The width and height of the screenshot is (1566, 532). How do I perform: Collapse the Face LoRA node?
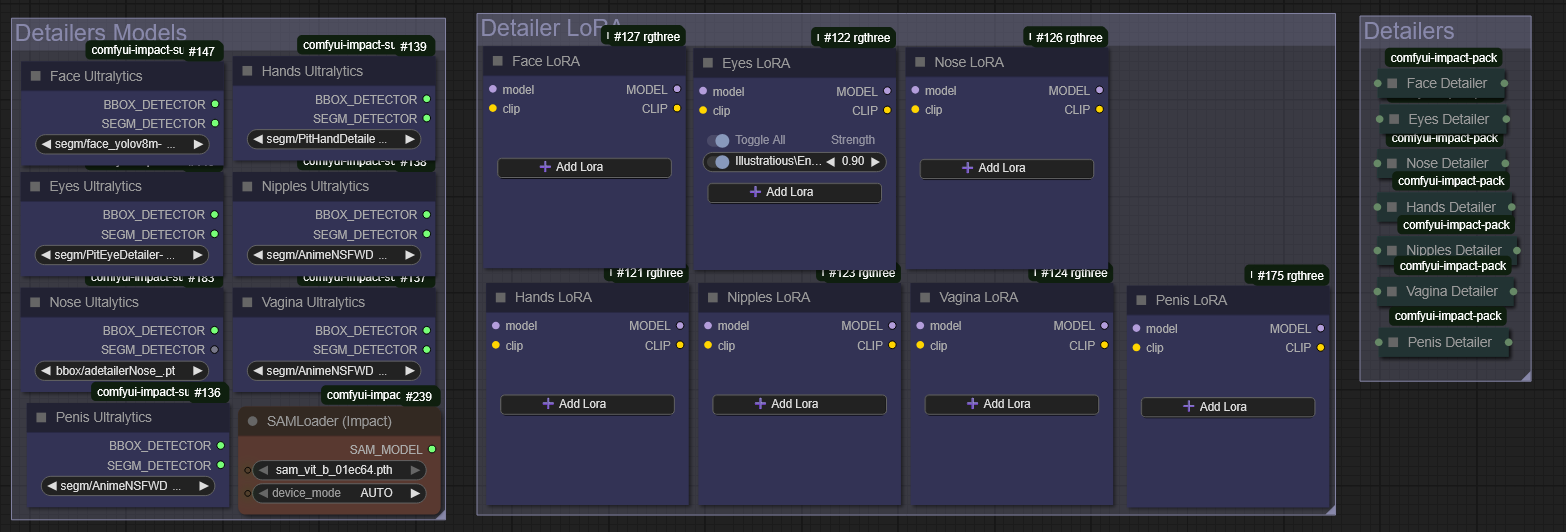498,61
